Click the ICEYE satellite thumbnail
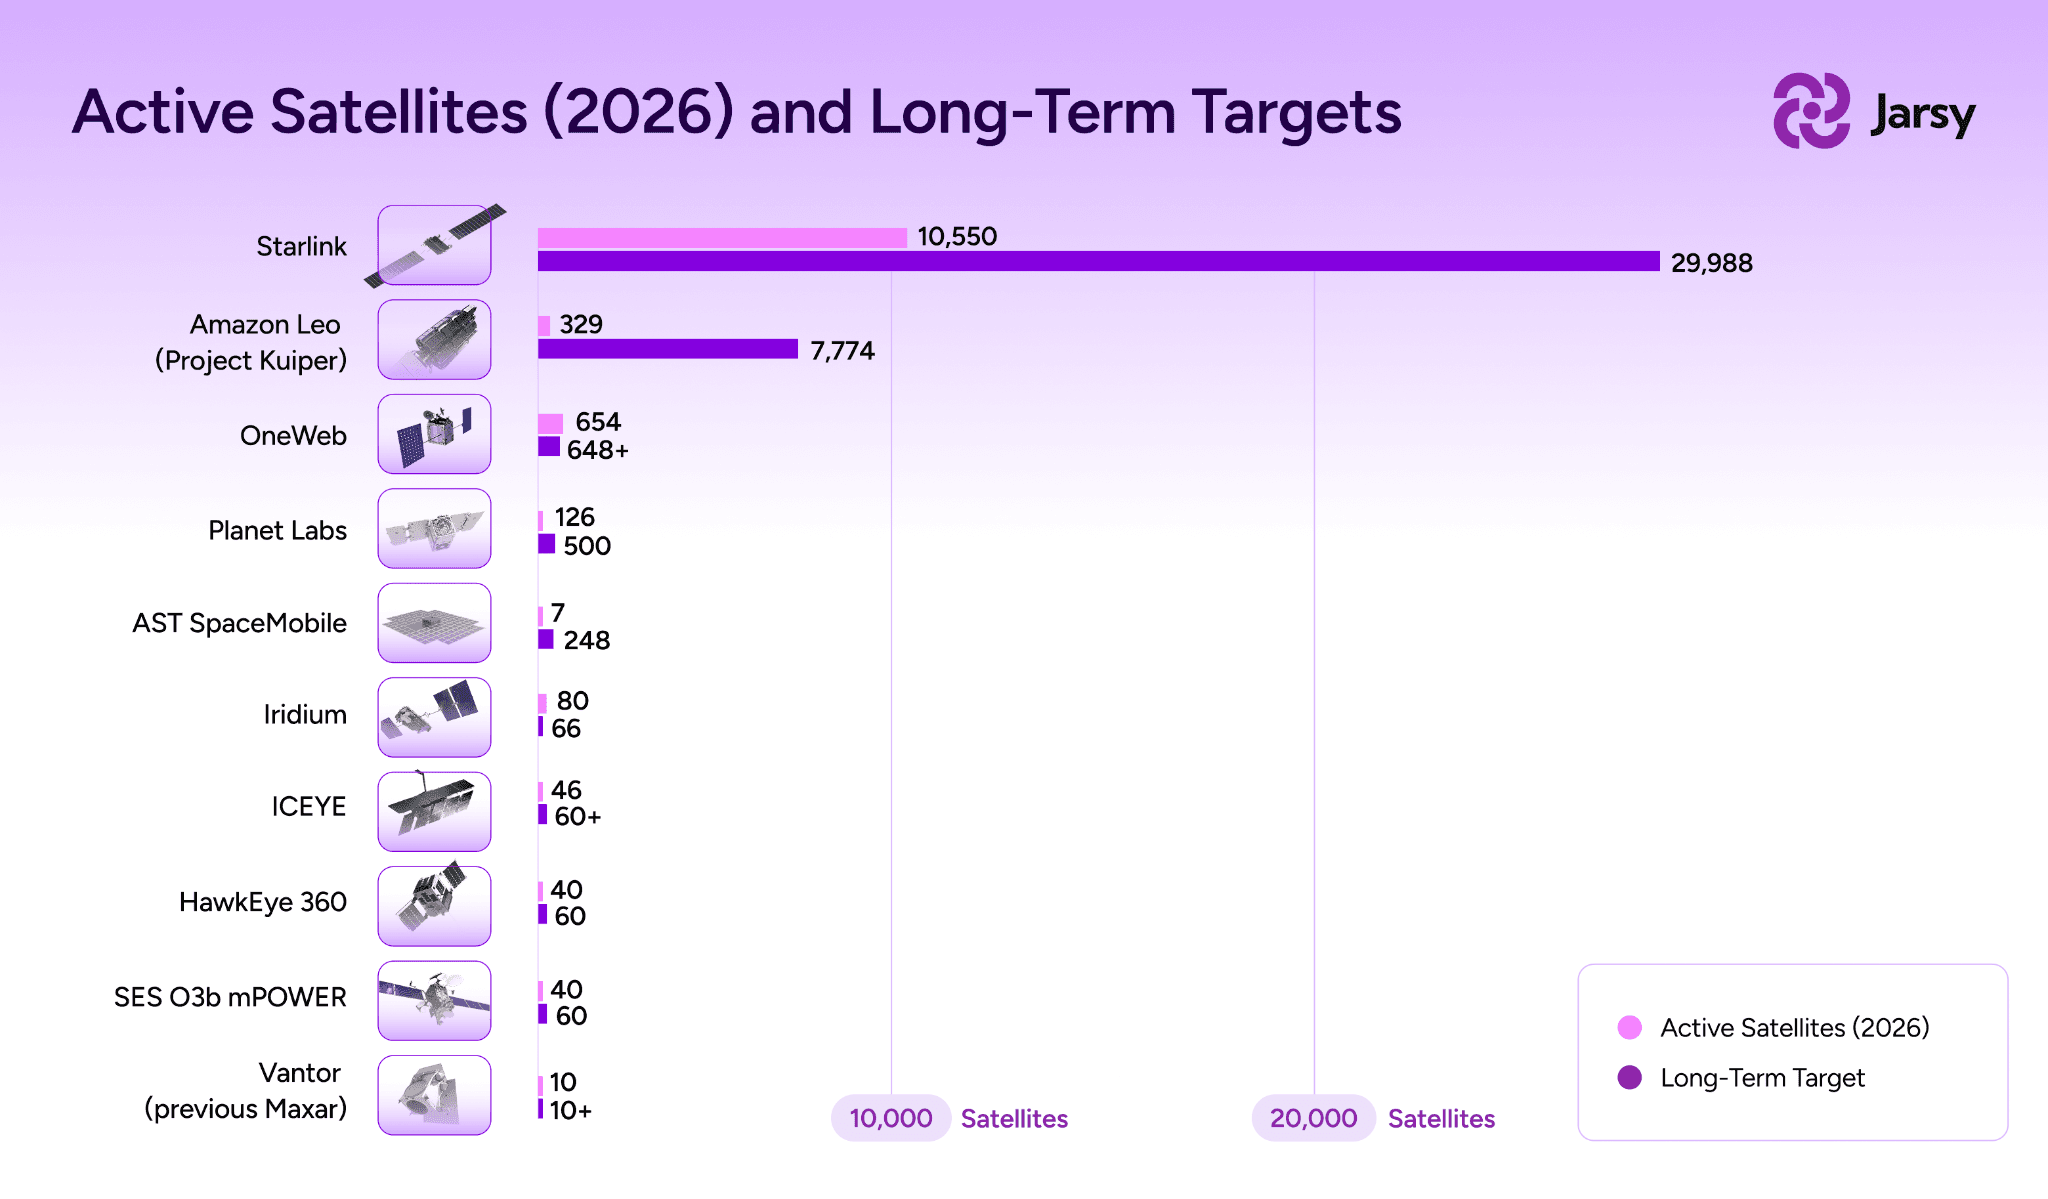2048x1199 pixels. [x=434, y=811]
